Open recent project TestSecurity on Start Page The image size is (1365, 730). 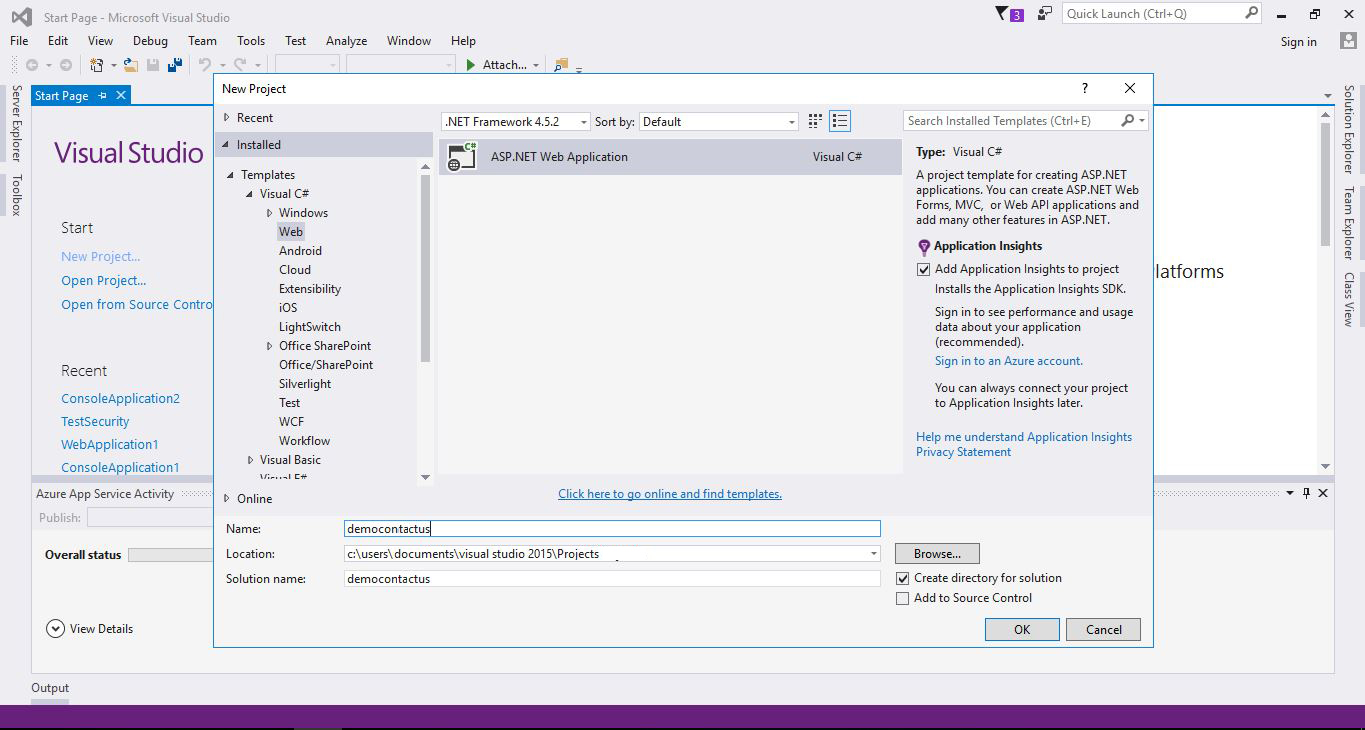[x=95, y=422]
